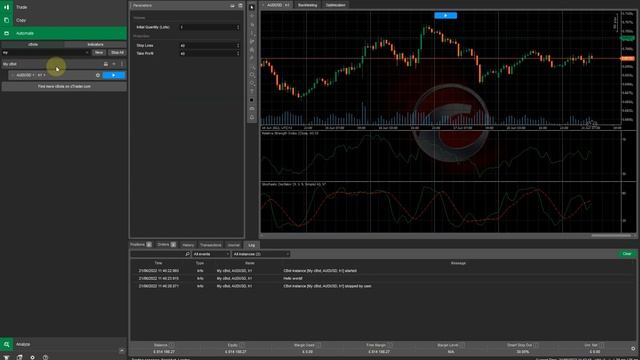Click the build icon on My cBot
This screenshot has height=360, width=640.
106,64
